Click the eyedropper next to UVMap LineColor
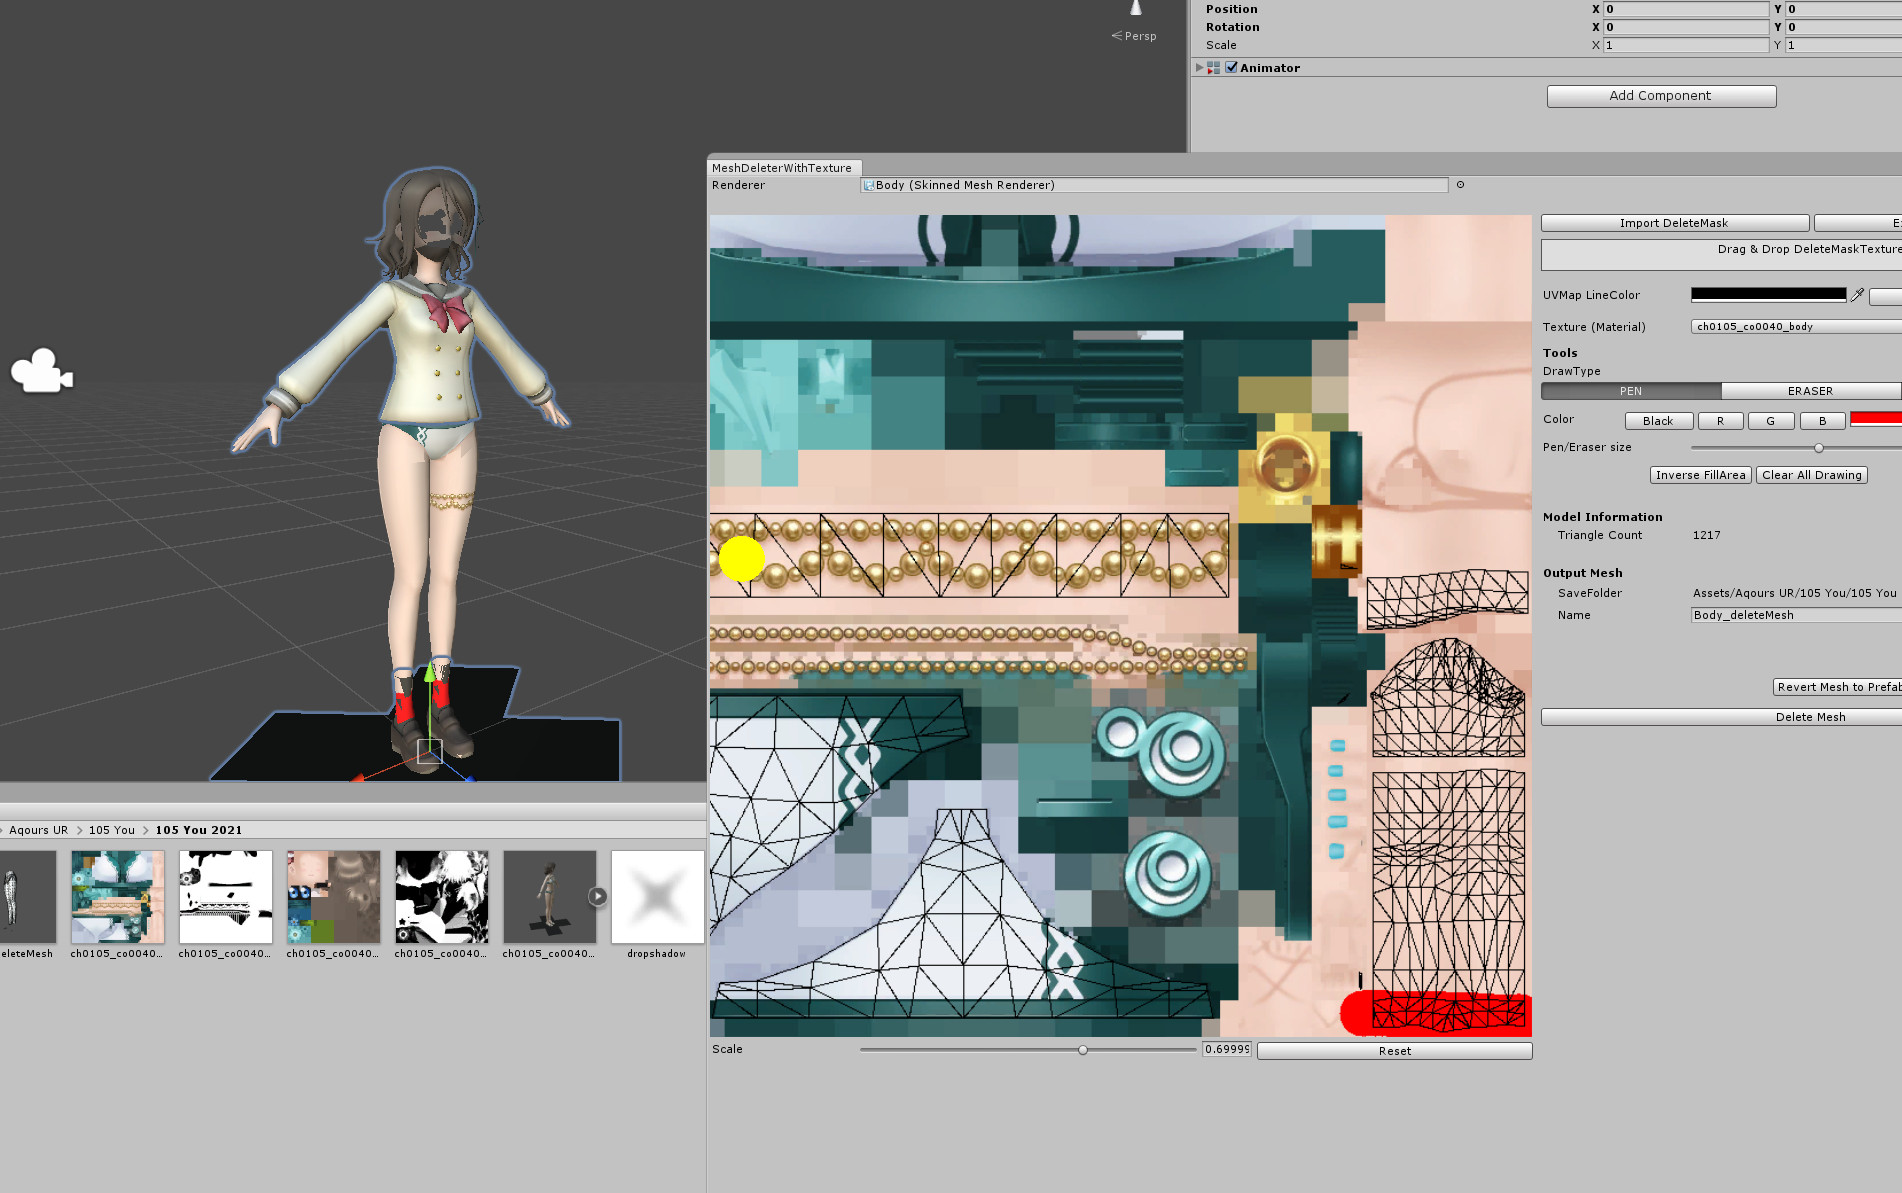 click(x=1857, y=295)
